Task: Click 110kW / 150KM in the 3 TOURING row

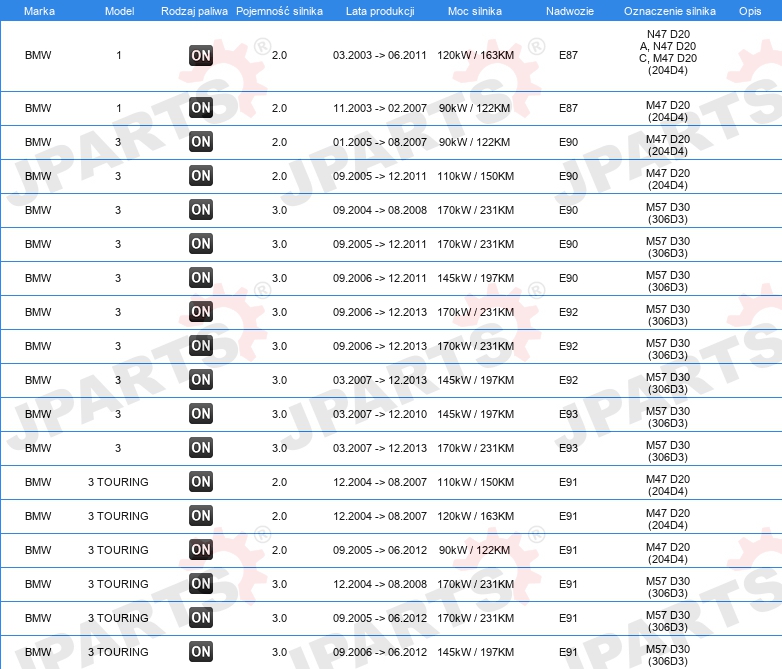Action: 475,482
